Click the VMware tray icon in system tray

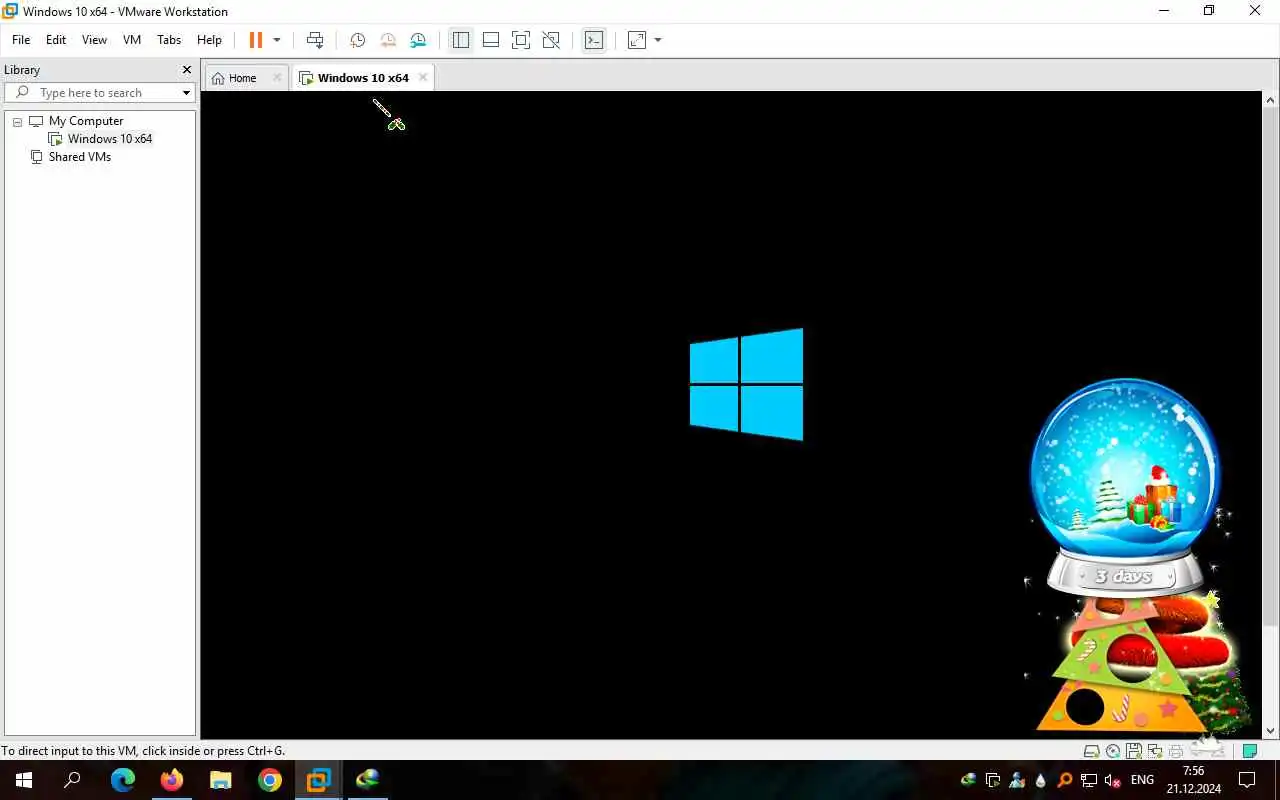pyautogui.click(x=993, y=780)
